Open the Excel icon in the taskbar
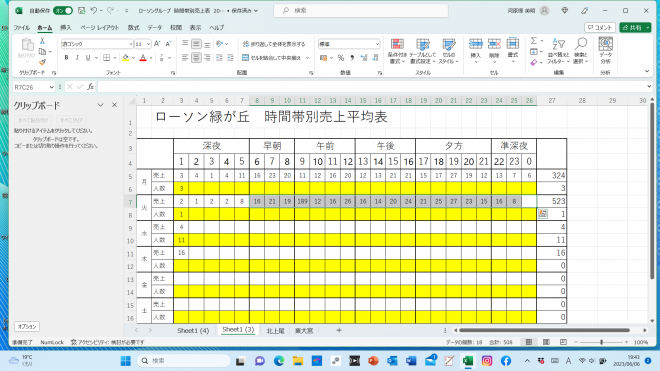 pyautogui.click(x=468, y=361)
